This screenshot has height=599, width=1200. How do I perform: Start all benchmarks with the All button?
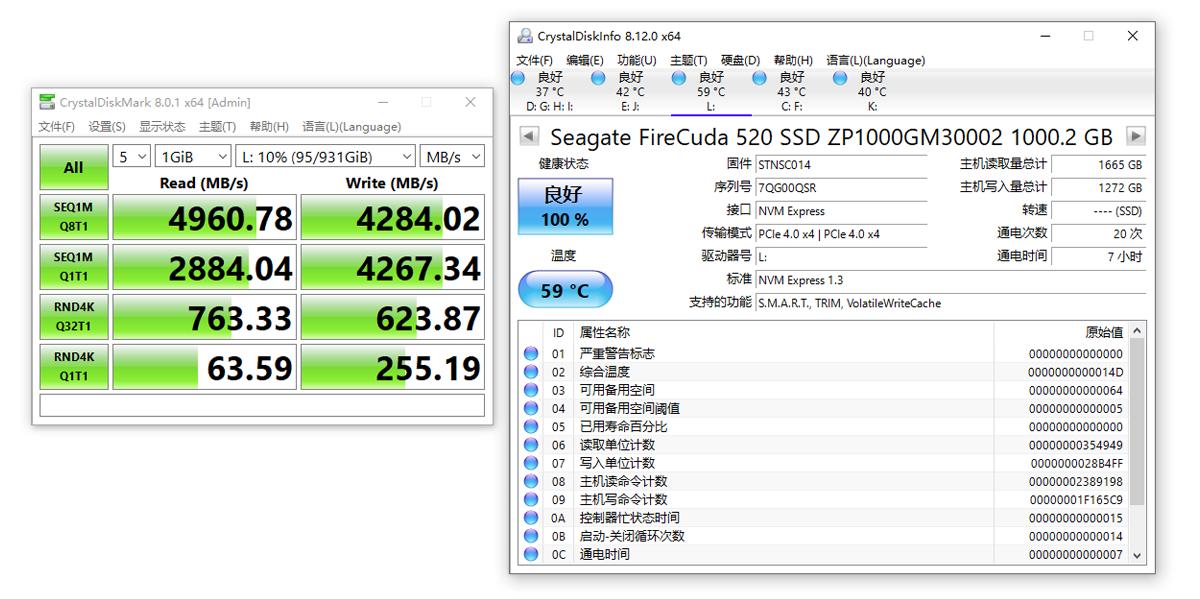pyautogui.click(x=73, y=167)
